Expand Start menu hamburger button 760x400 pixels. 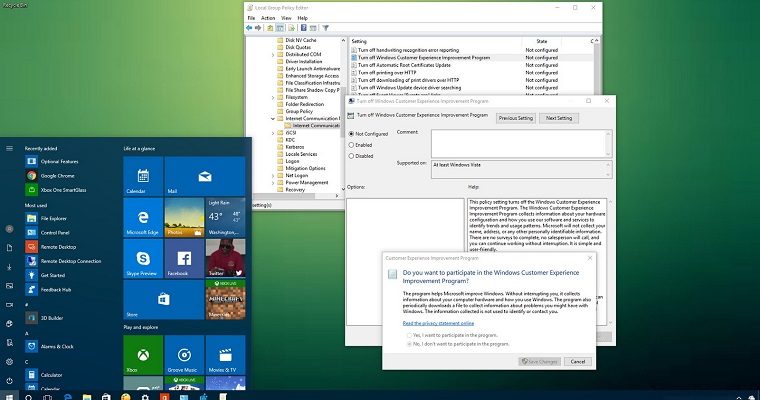point(9,148)
